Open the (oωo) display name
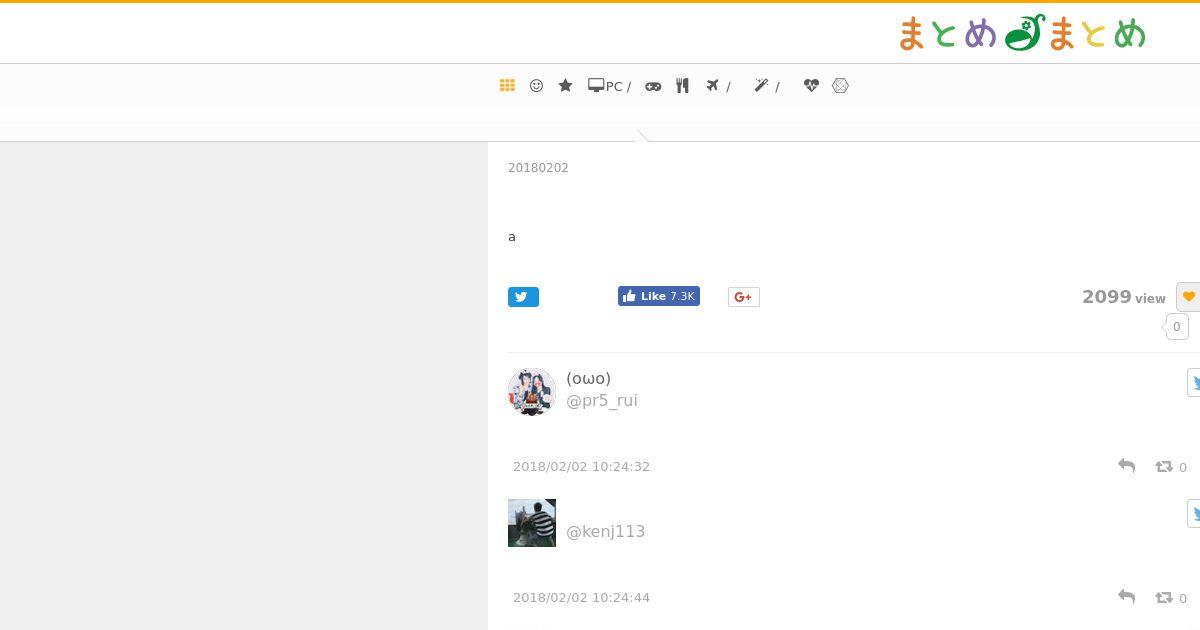Viewport: 1200px width, 630px height. click(588, 378)
